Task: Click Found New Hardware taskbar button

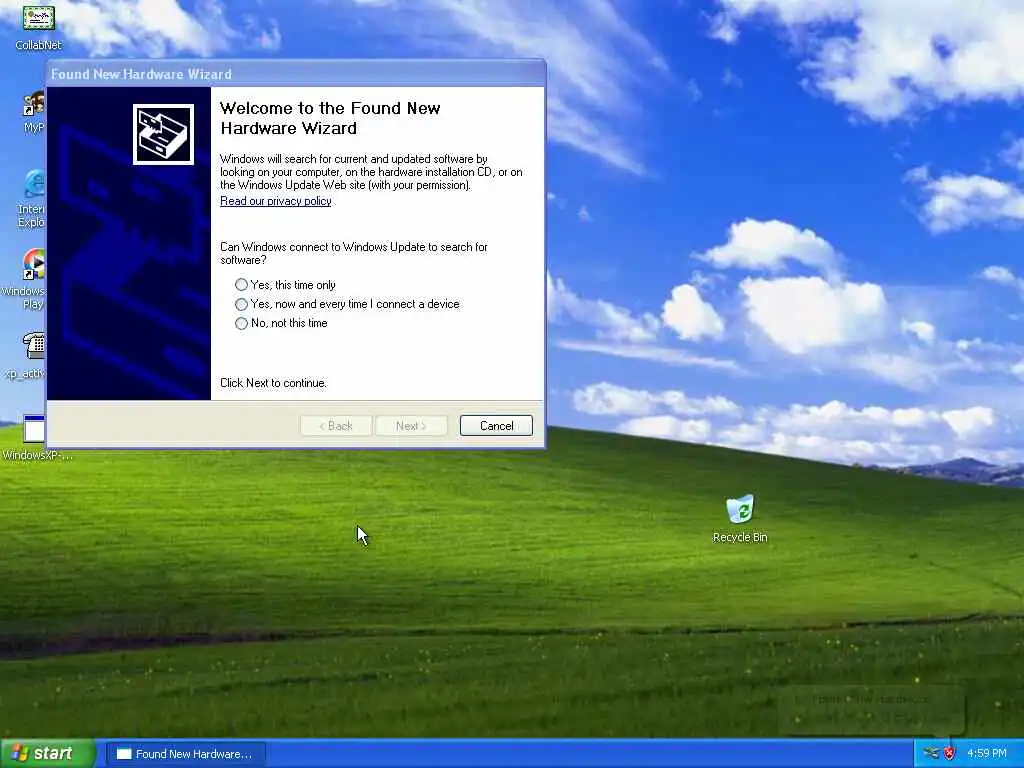Action: 185,754
